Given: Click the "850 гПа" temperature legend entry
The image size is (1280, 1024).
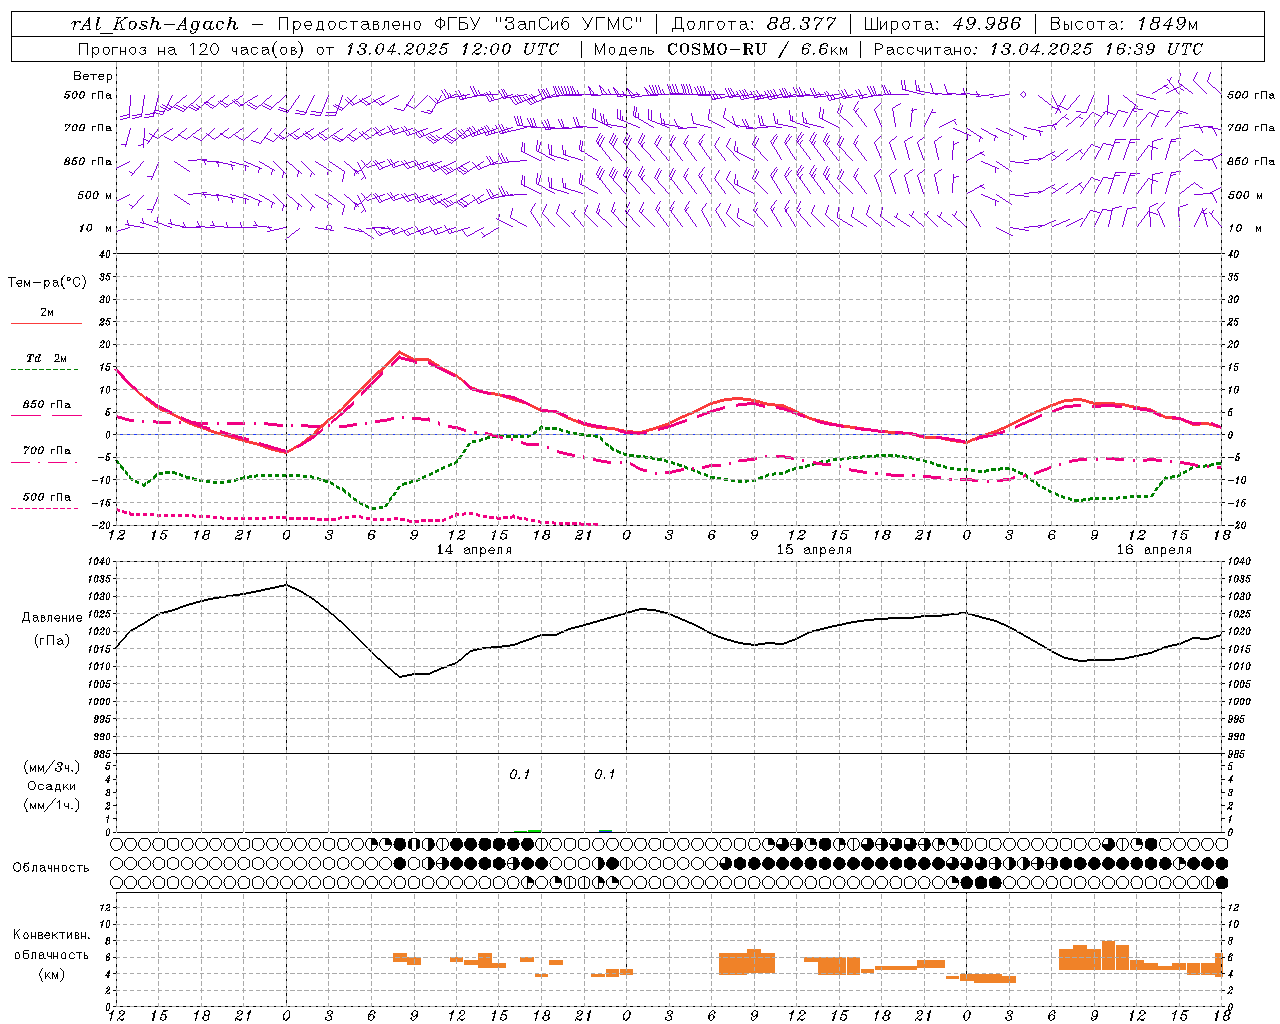Looking at the screenshot, I should [47, 405].
